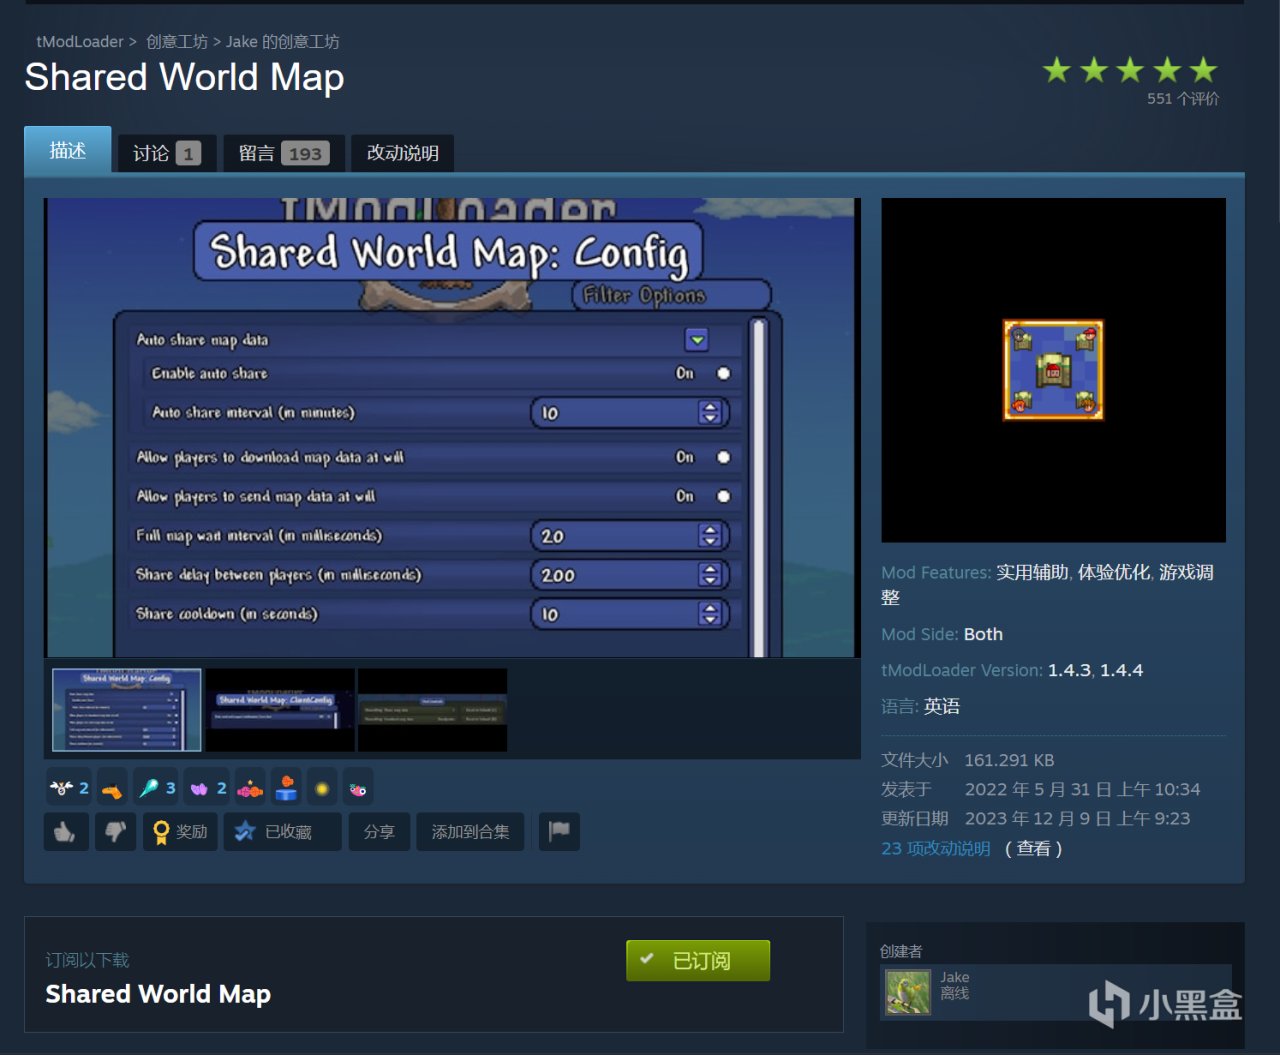Click the green 已订阅 subscribed button

(x=698, y=960)
